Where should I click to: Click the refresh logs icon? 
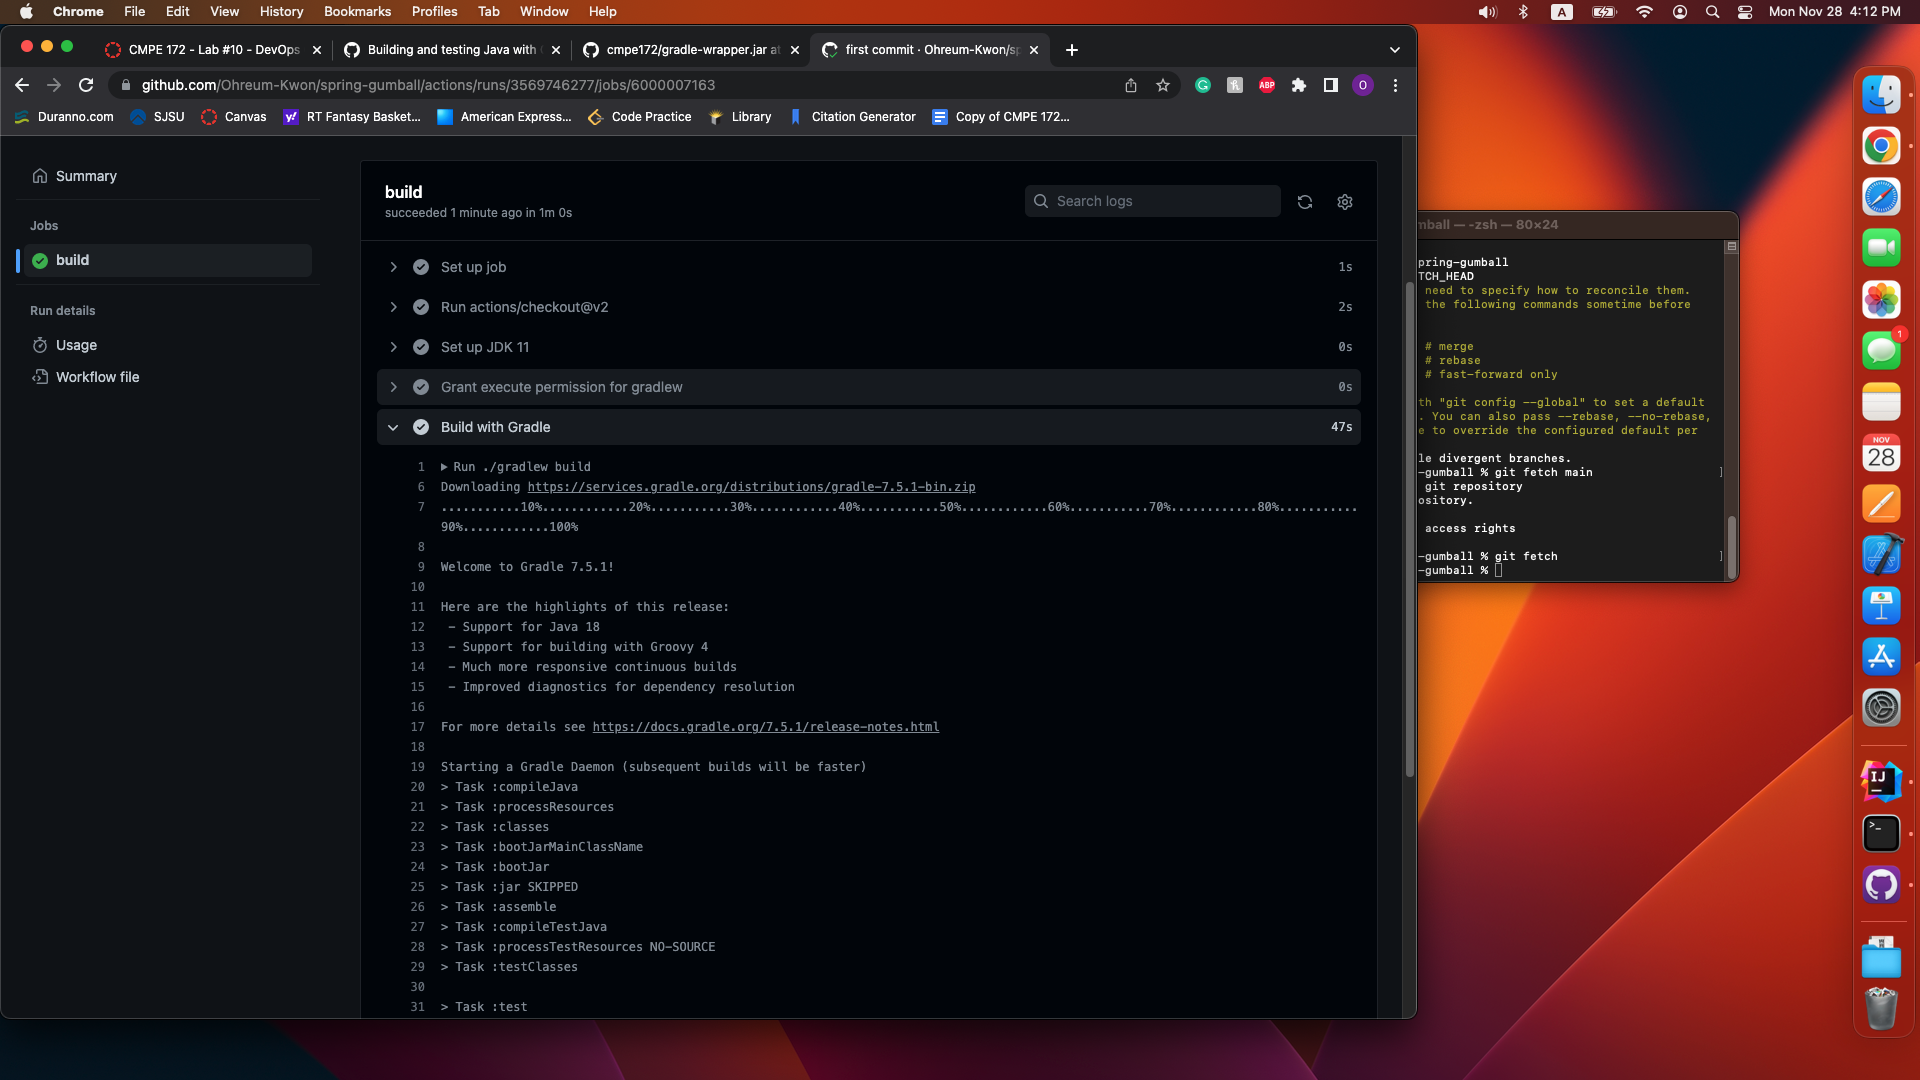(1305, 202)
